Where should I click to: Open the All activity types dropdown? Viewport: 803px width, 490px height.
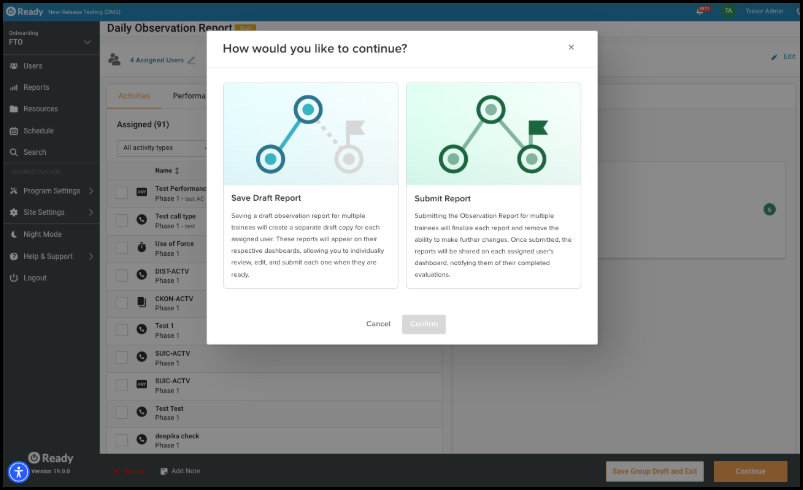tap(162, 148)
